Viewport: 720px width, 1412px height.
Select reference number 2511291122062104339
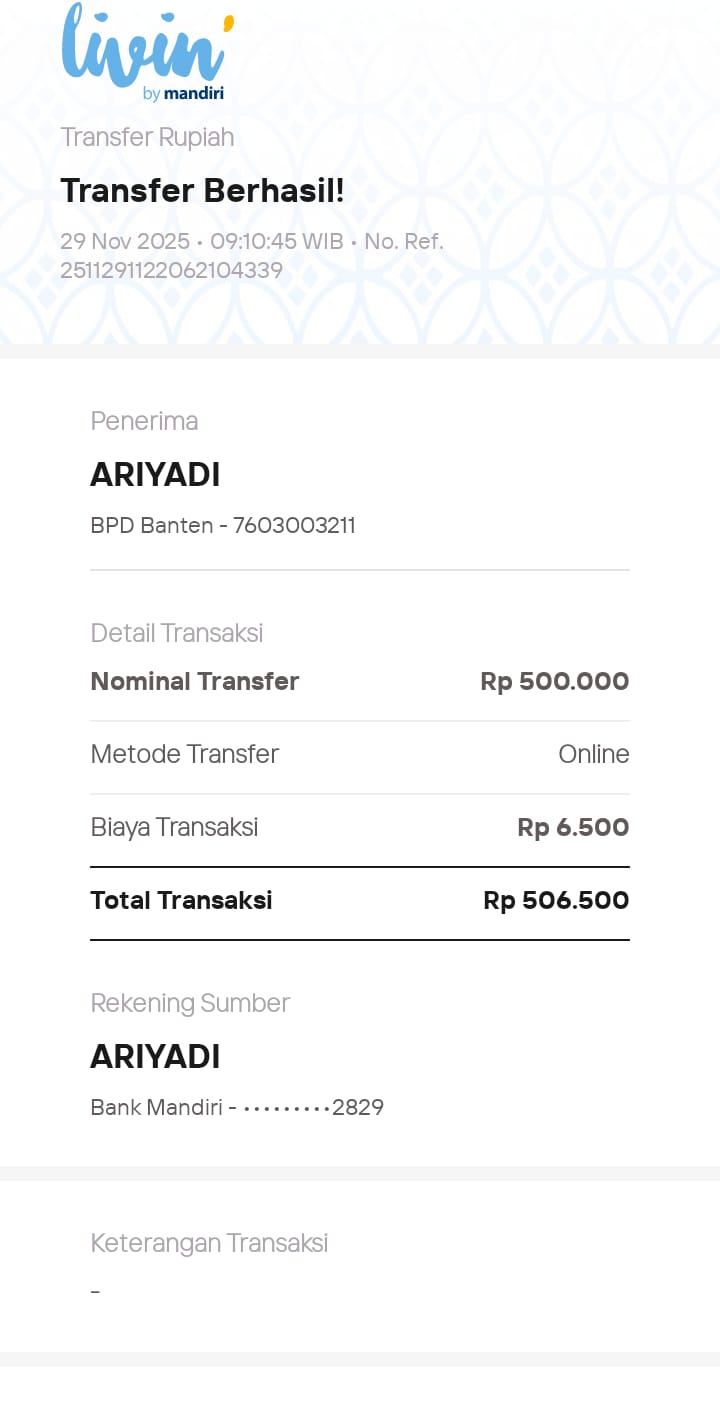(x=171, y=270)
